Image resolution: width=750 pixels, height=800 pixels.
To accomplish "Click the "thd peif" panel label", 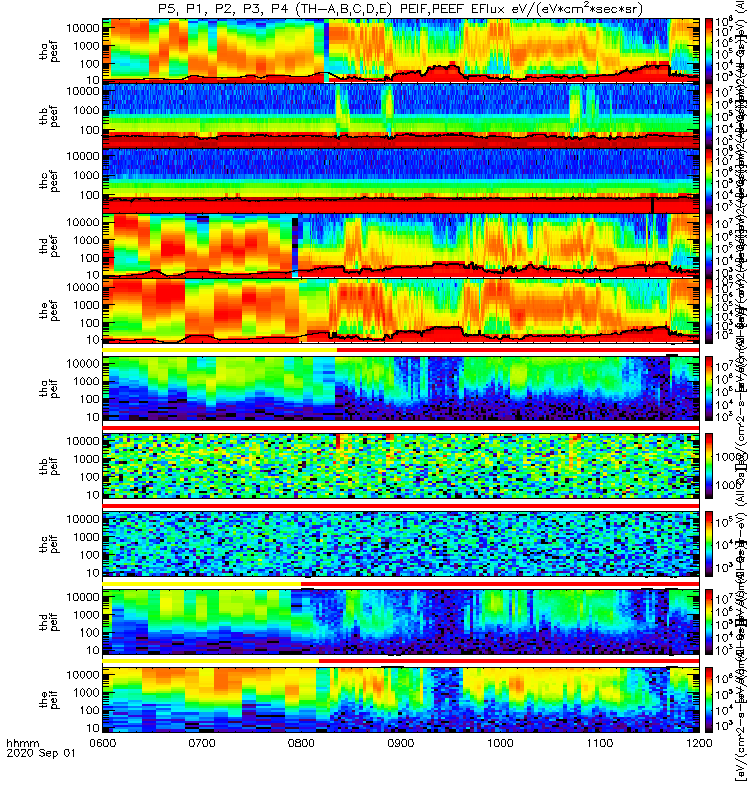I will point(49,621).
